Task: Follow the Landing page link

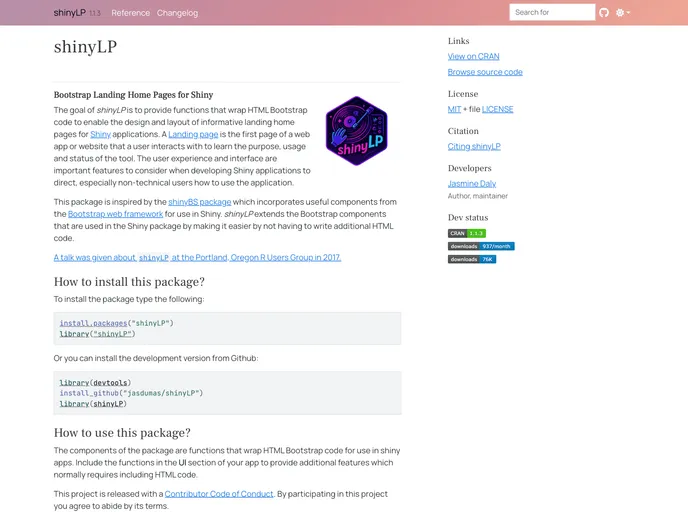Action: [x=193, y=134]
